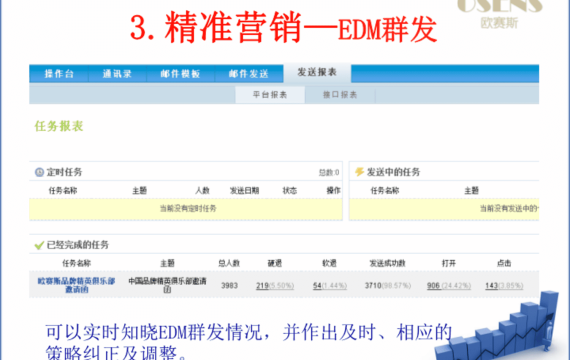Open the 操作台 tab
570x360 pixels.
pyautogui.click(x=59, y=74)
